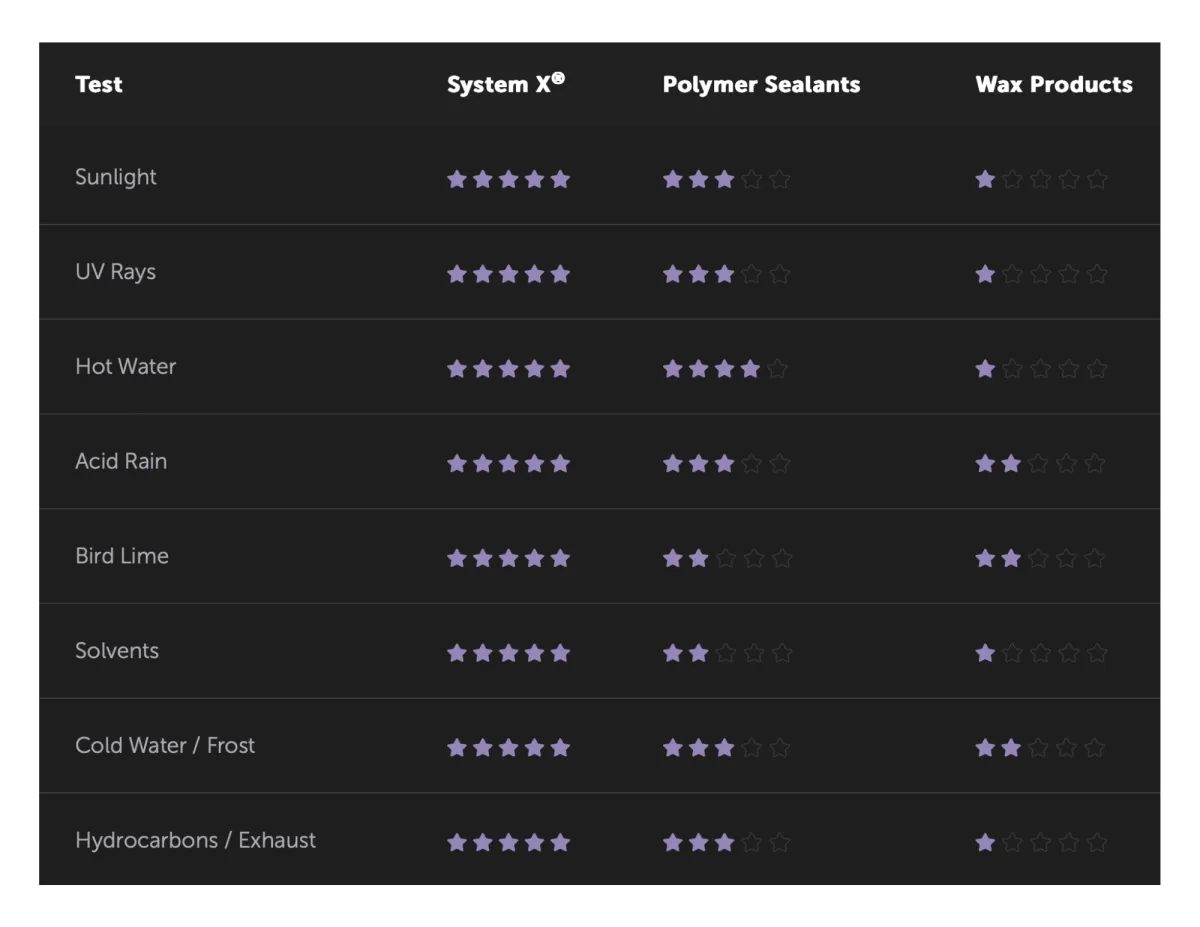1200x927 pixels.
Task: Select the System X column header
Action: point(506,84)
